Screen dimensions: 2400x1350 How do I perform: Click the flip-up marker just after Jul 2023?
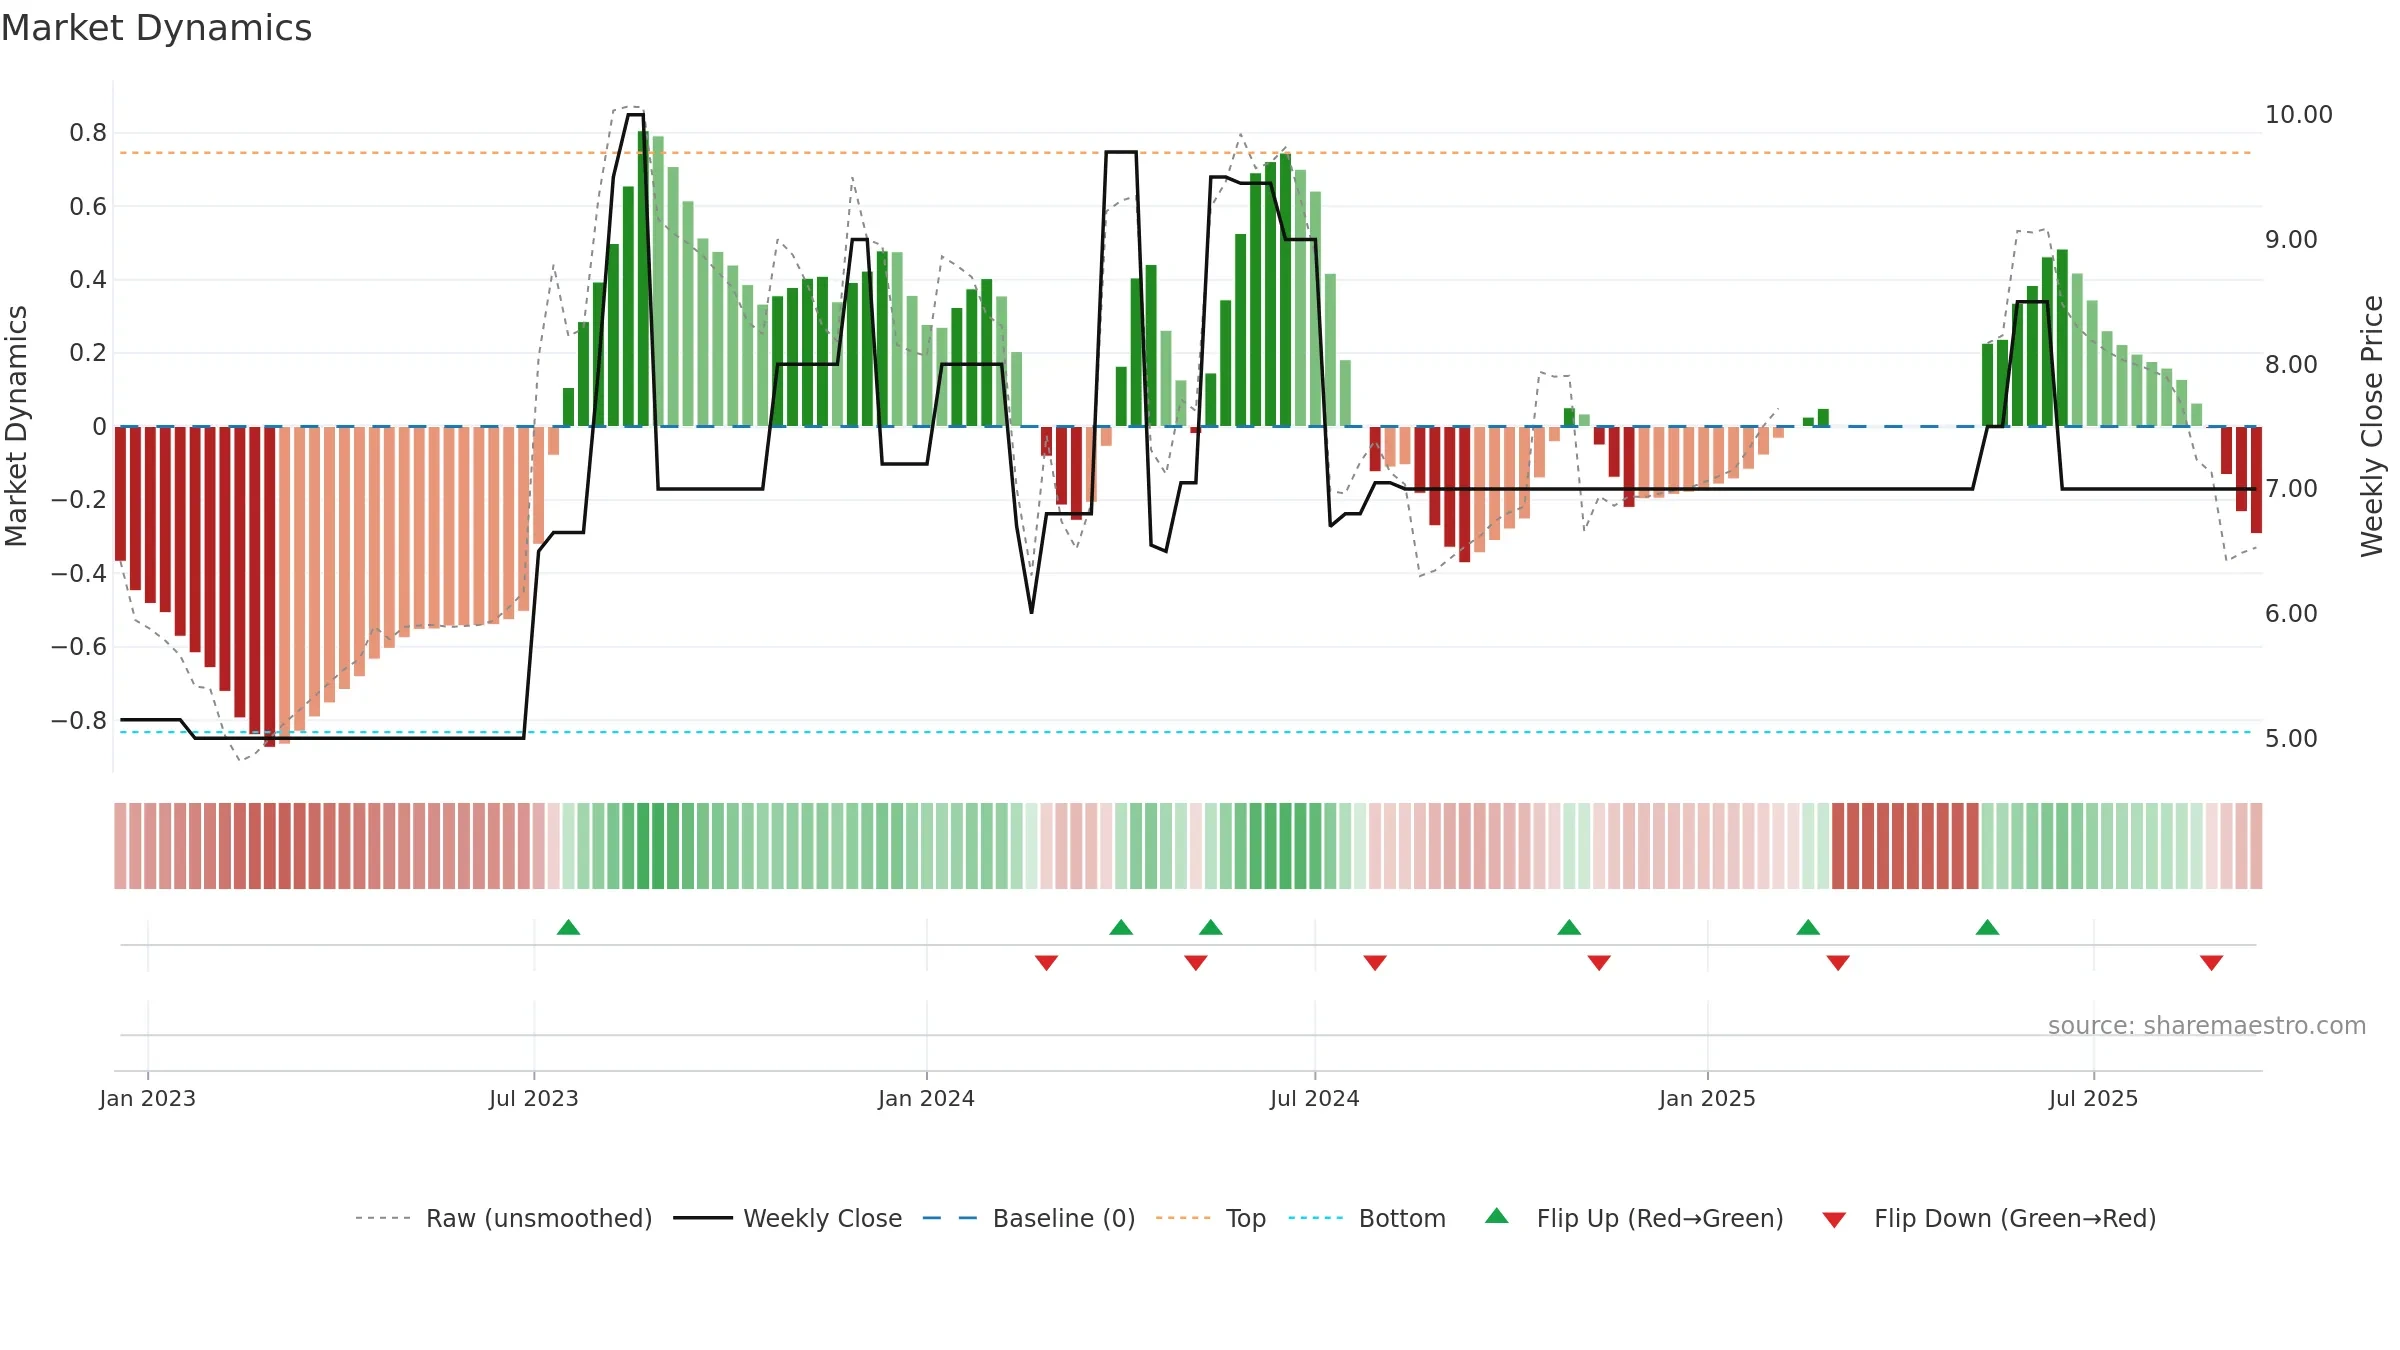[x=568, y=927]
